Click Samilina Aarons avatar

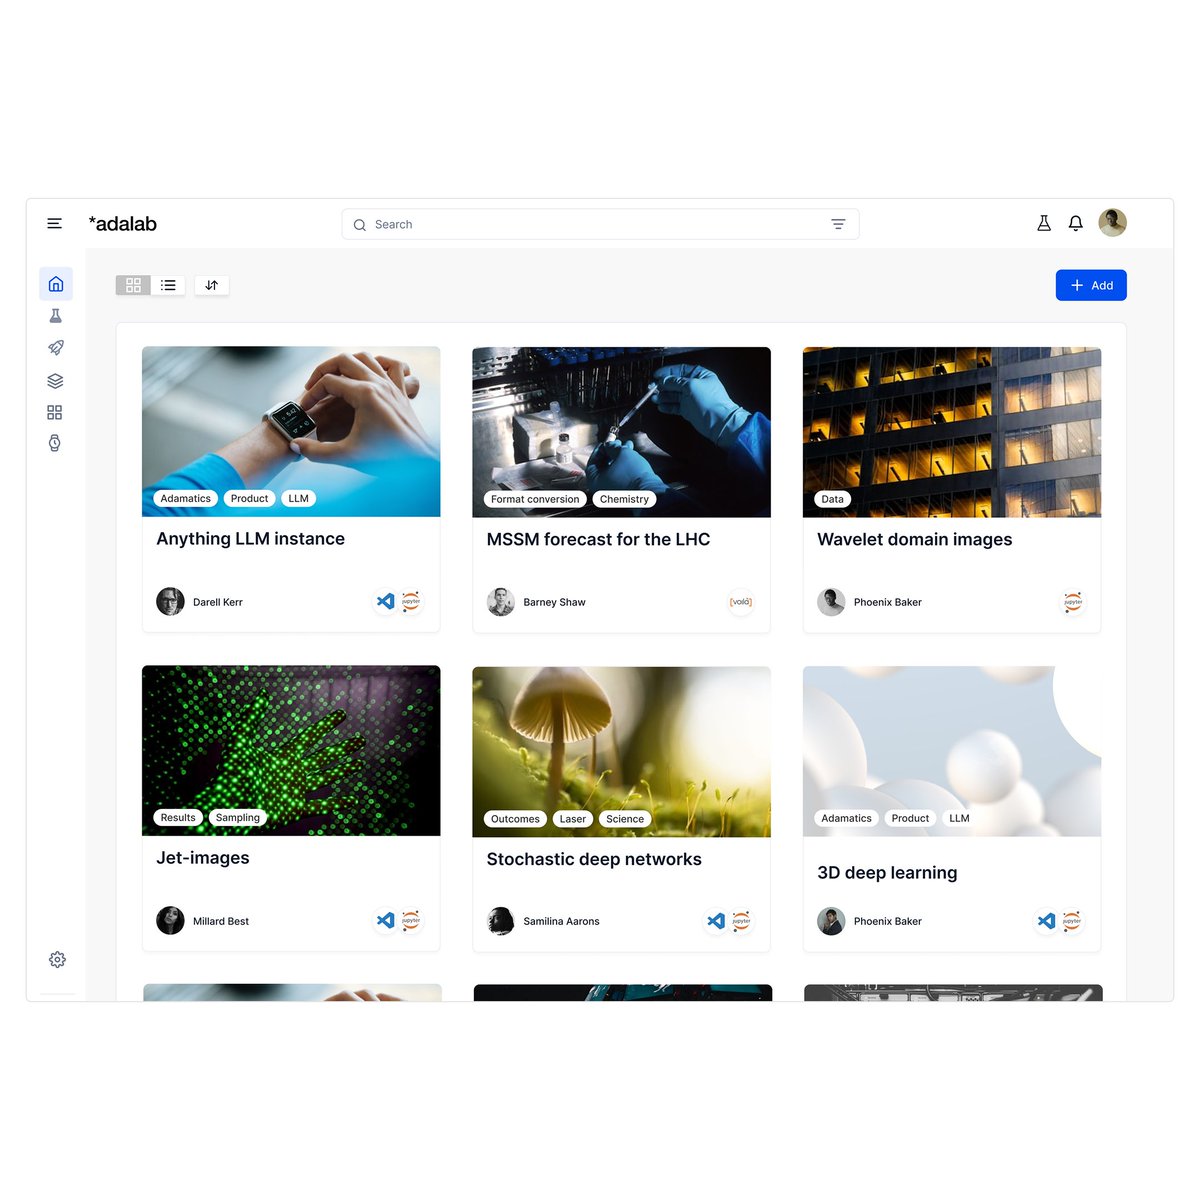coord(501,921)
